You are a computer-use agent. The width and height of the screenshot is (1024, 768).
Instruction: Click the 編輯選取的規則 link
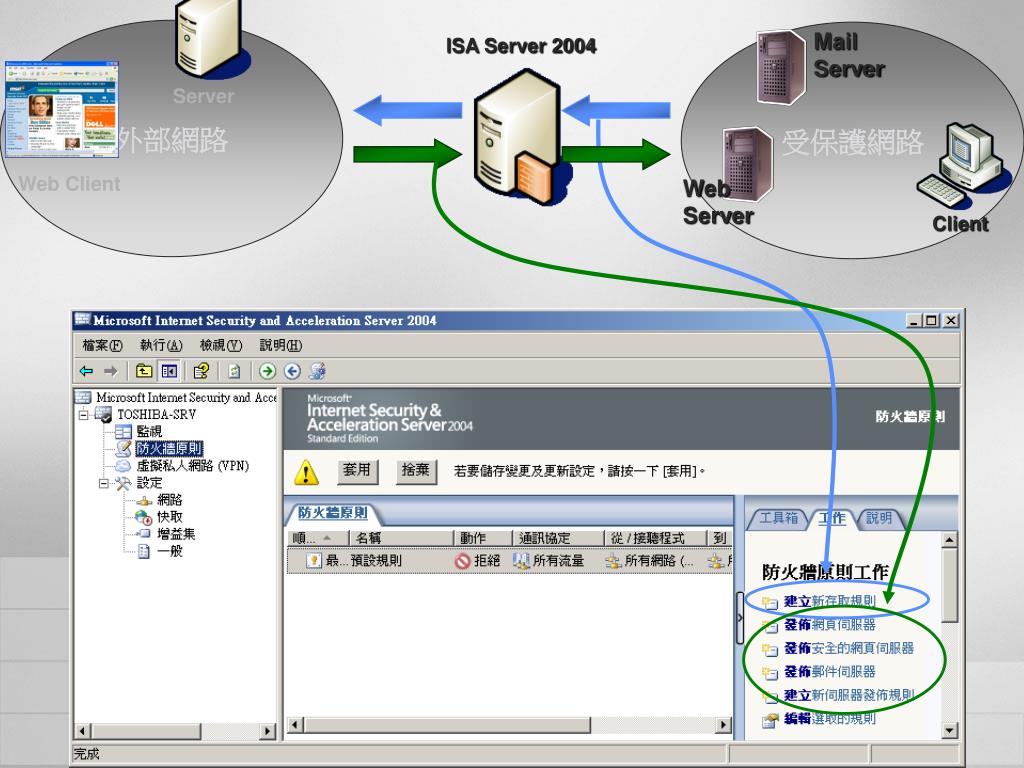[829, 718]
